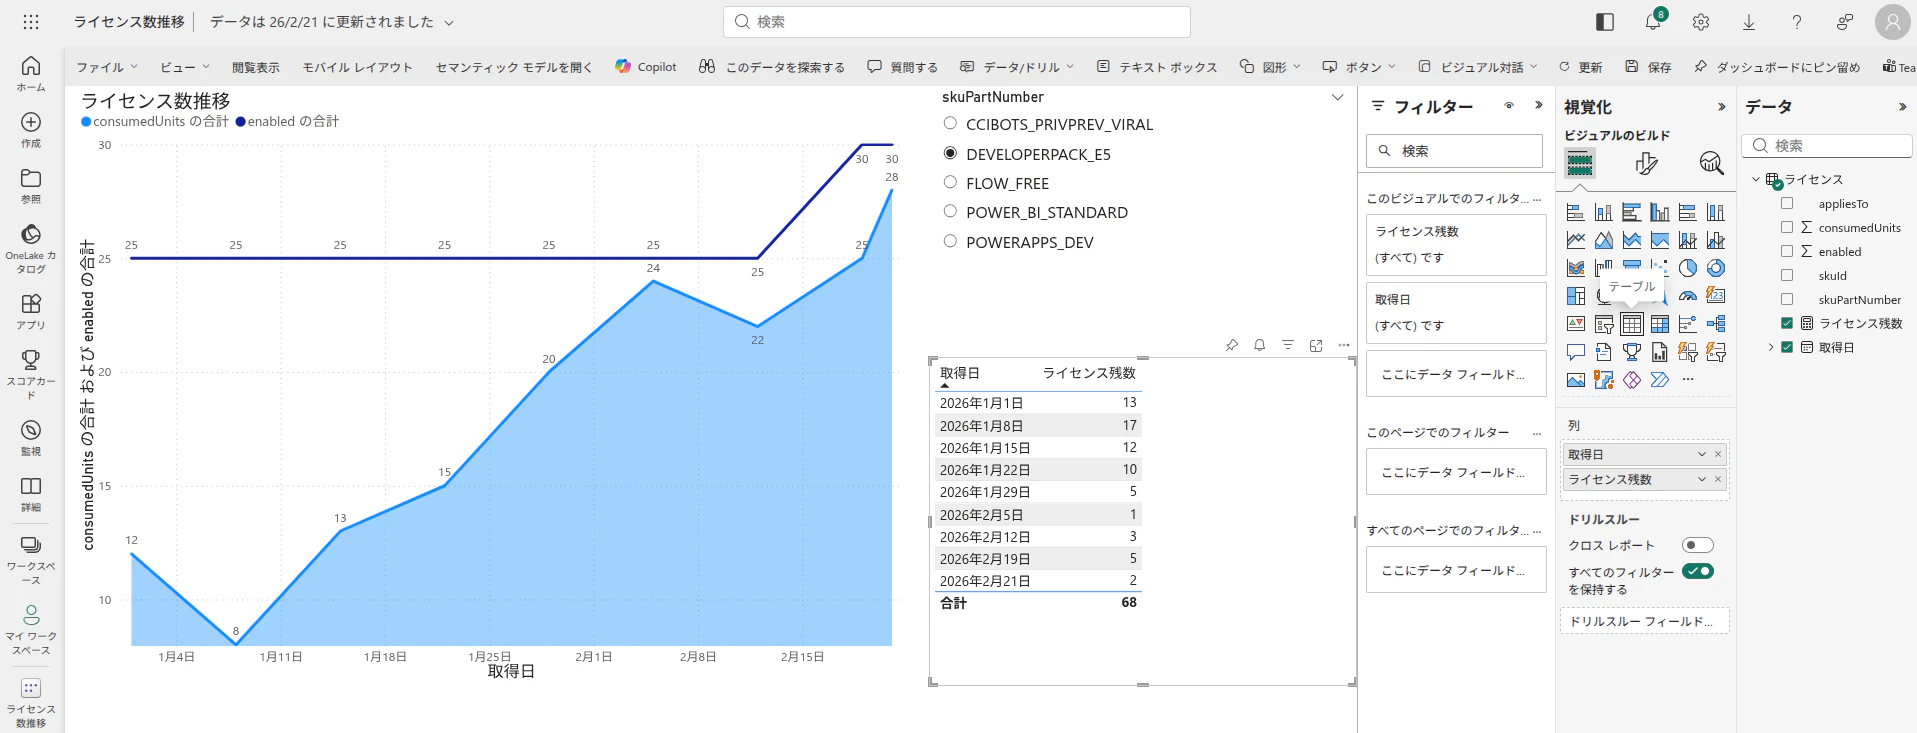Open the notifications bell in the header
The width and height of the screenshot is (1917, 733).
coord(1652,21)
